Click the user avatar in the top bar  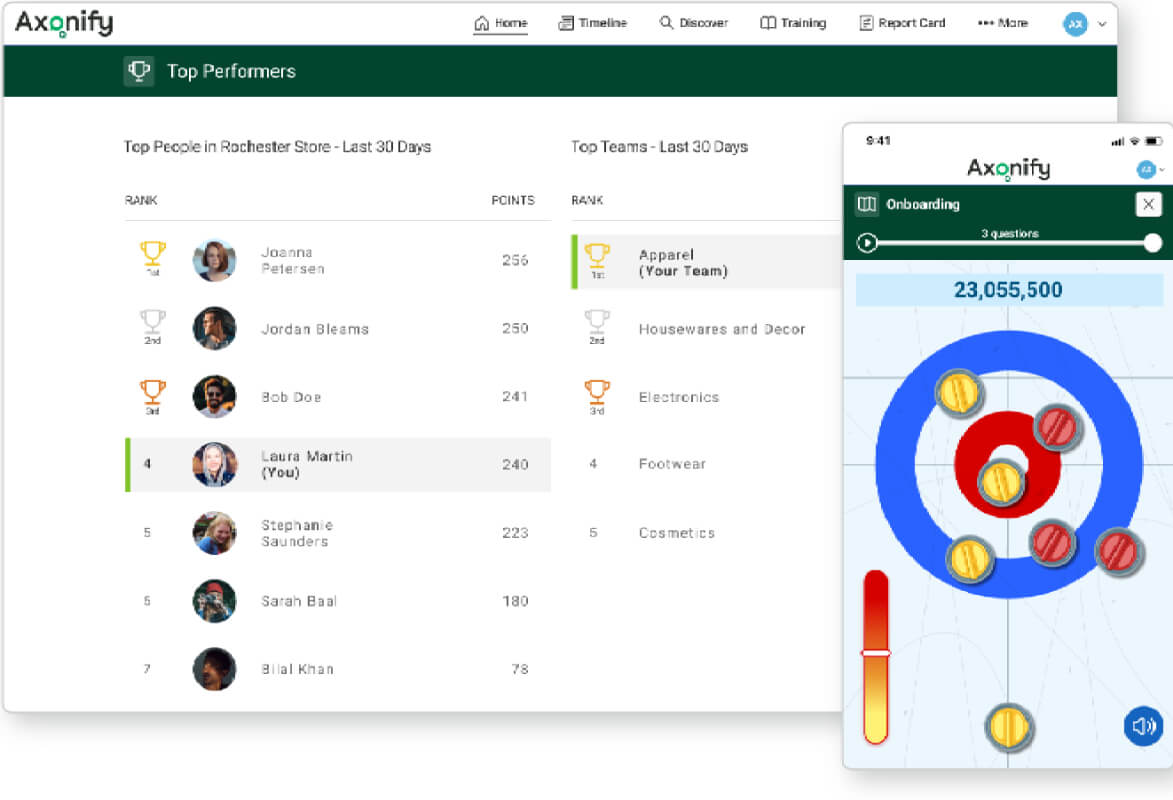pos(1075,24)
